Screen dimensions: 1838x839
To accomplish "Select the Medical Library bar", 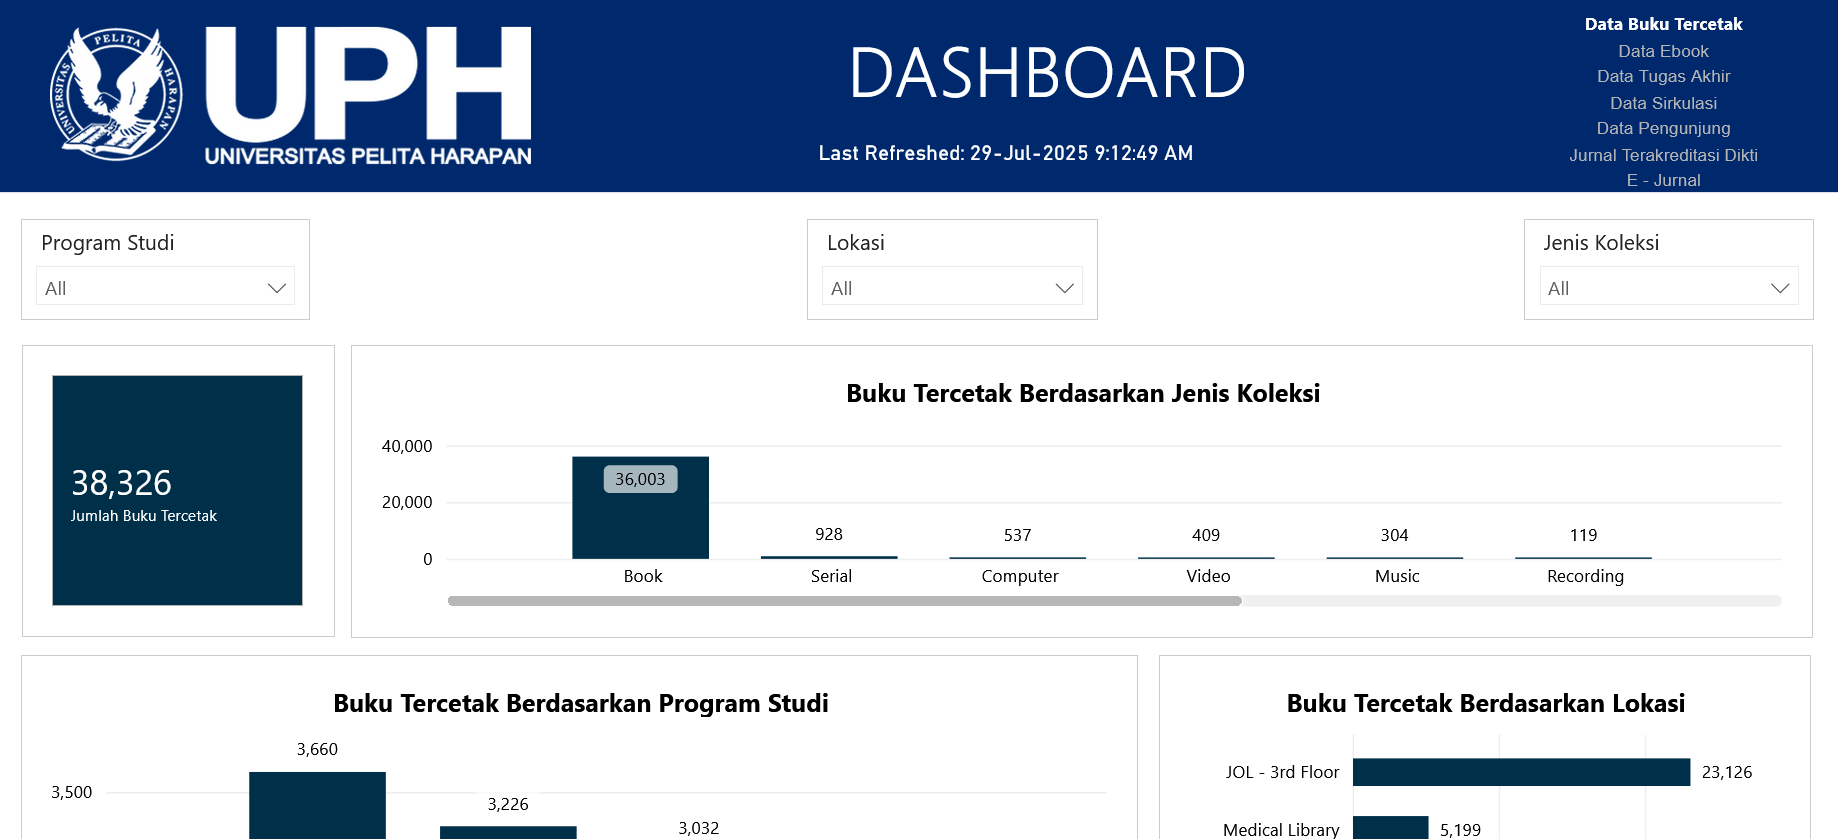I will (x=1390, y=828).
